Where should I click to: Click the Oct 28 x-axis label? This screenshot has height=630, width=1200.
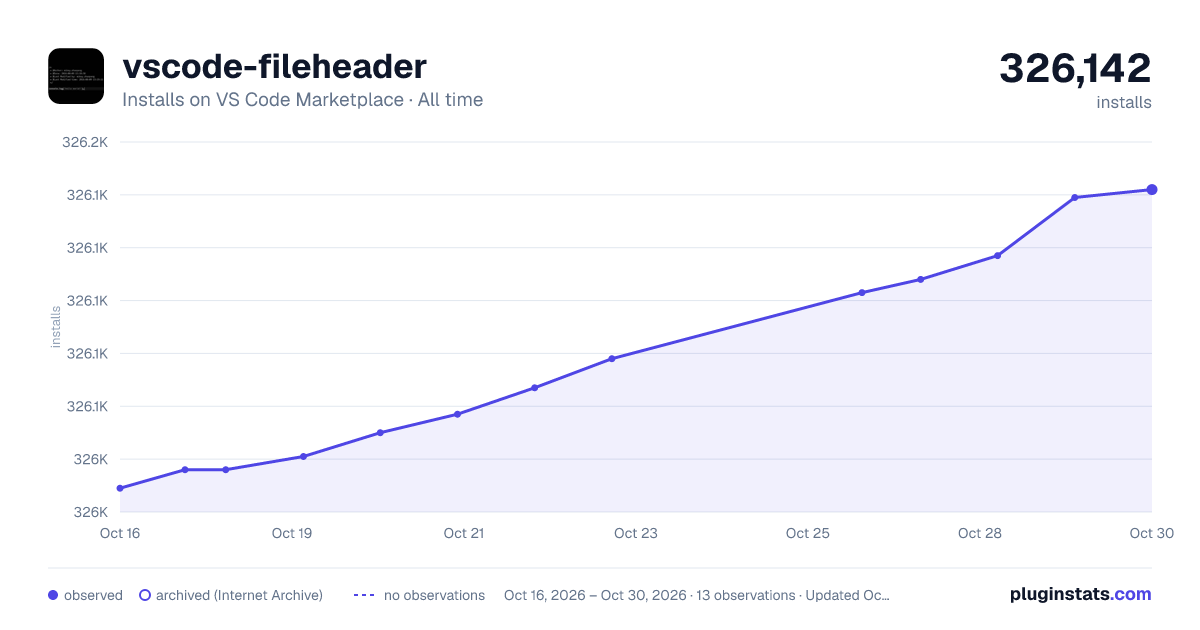tap(980, 533)
